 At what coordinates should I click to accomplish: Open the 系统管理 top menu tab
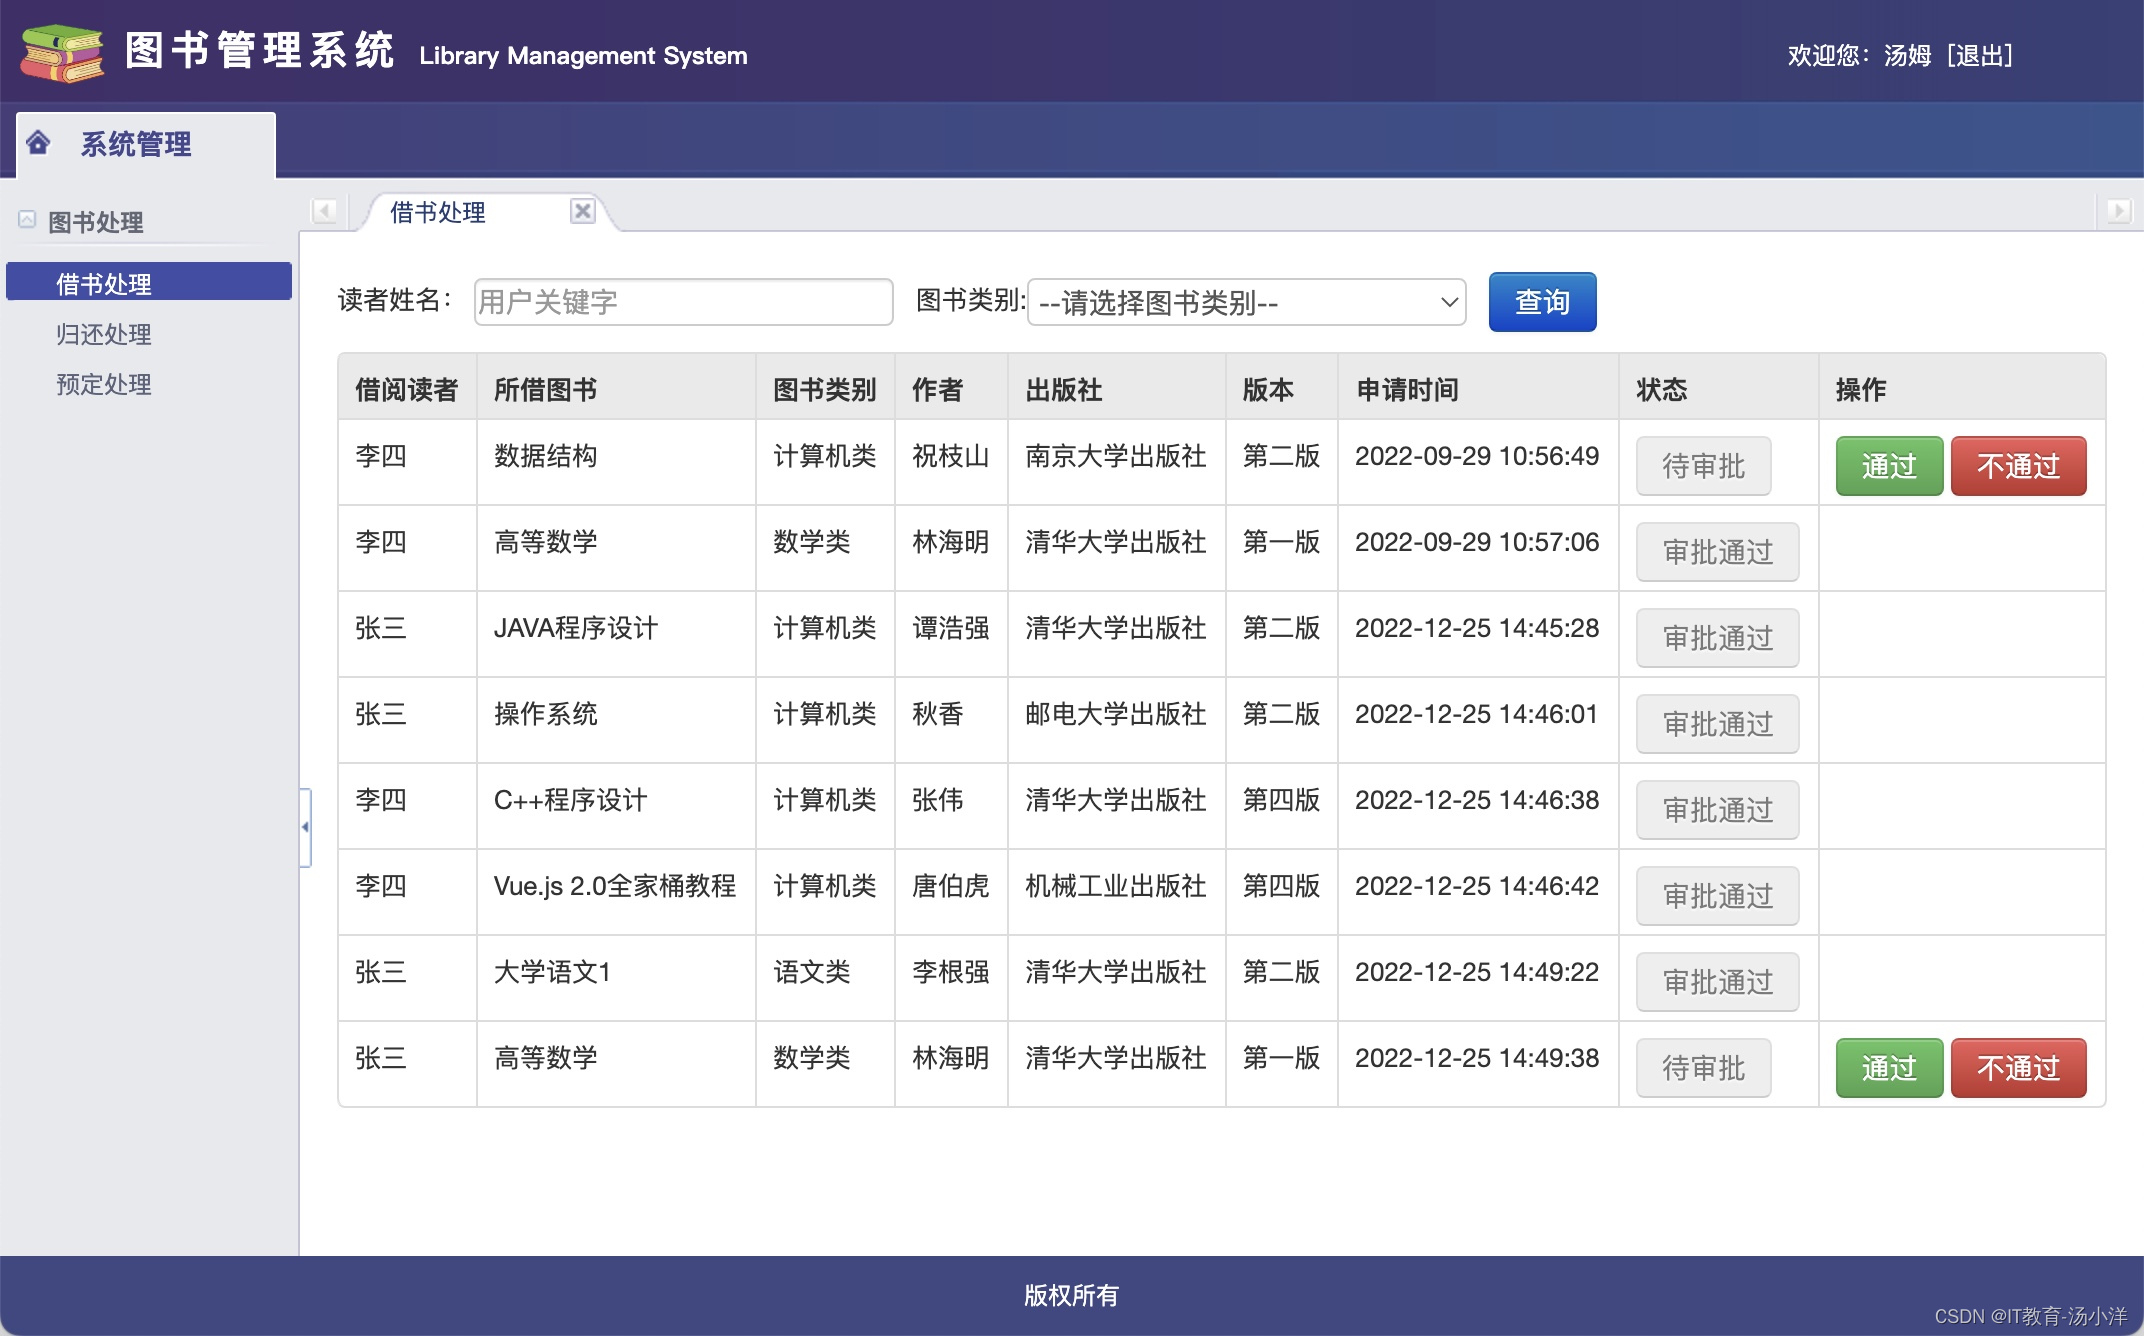click(x=146, y=145)
